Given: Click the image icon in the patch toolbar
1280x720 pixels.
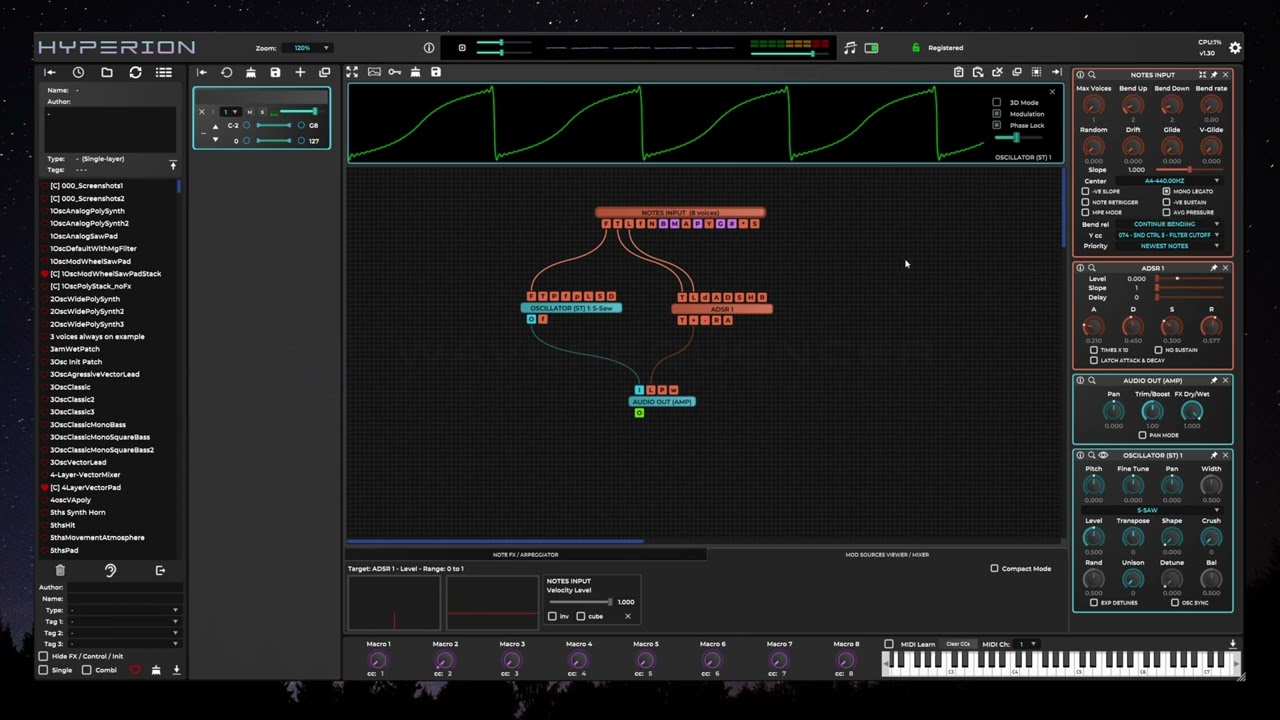Looking at the screenshot, I should coord(374,72).
